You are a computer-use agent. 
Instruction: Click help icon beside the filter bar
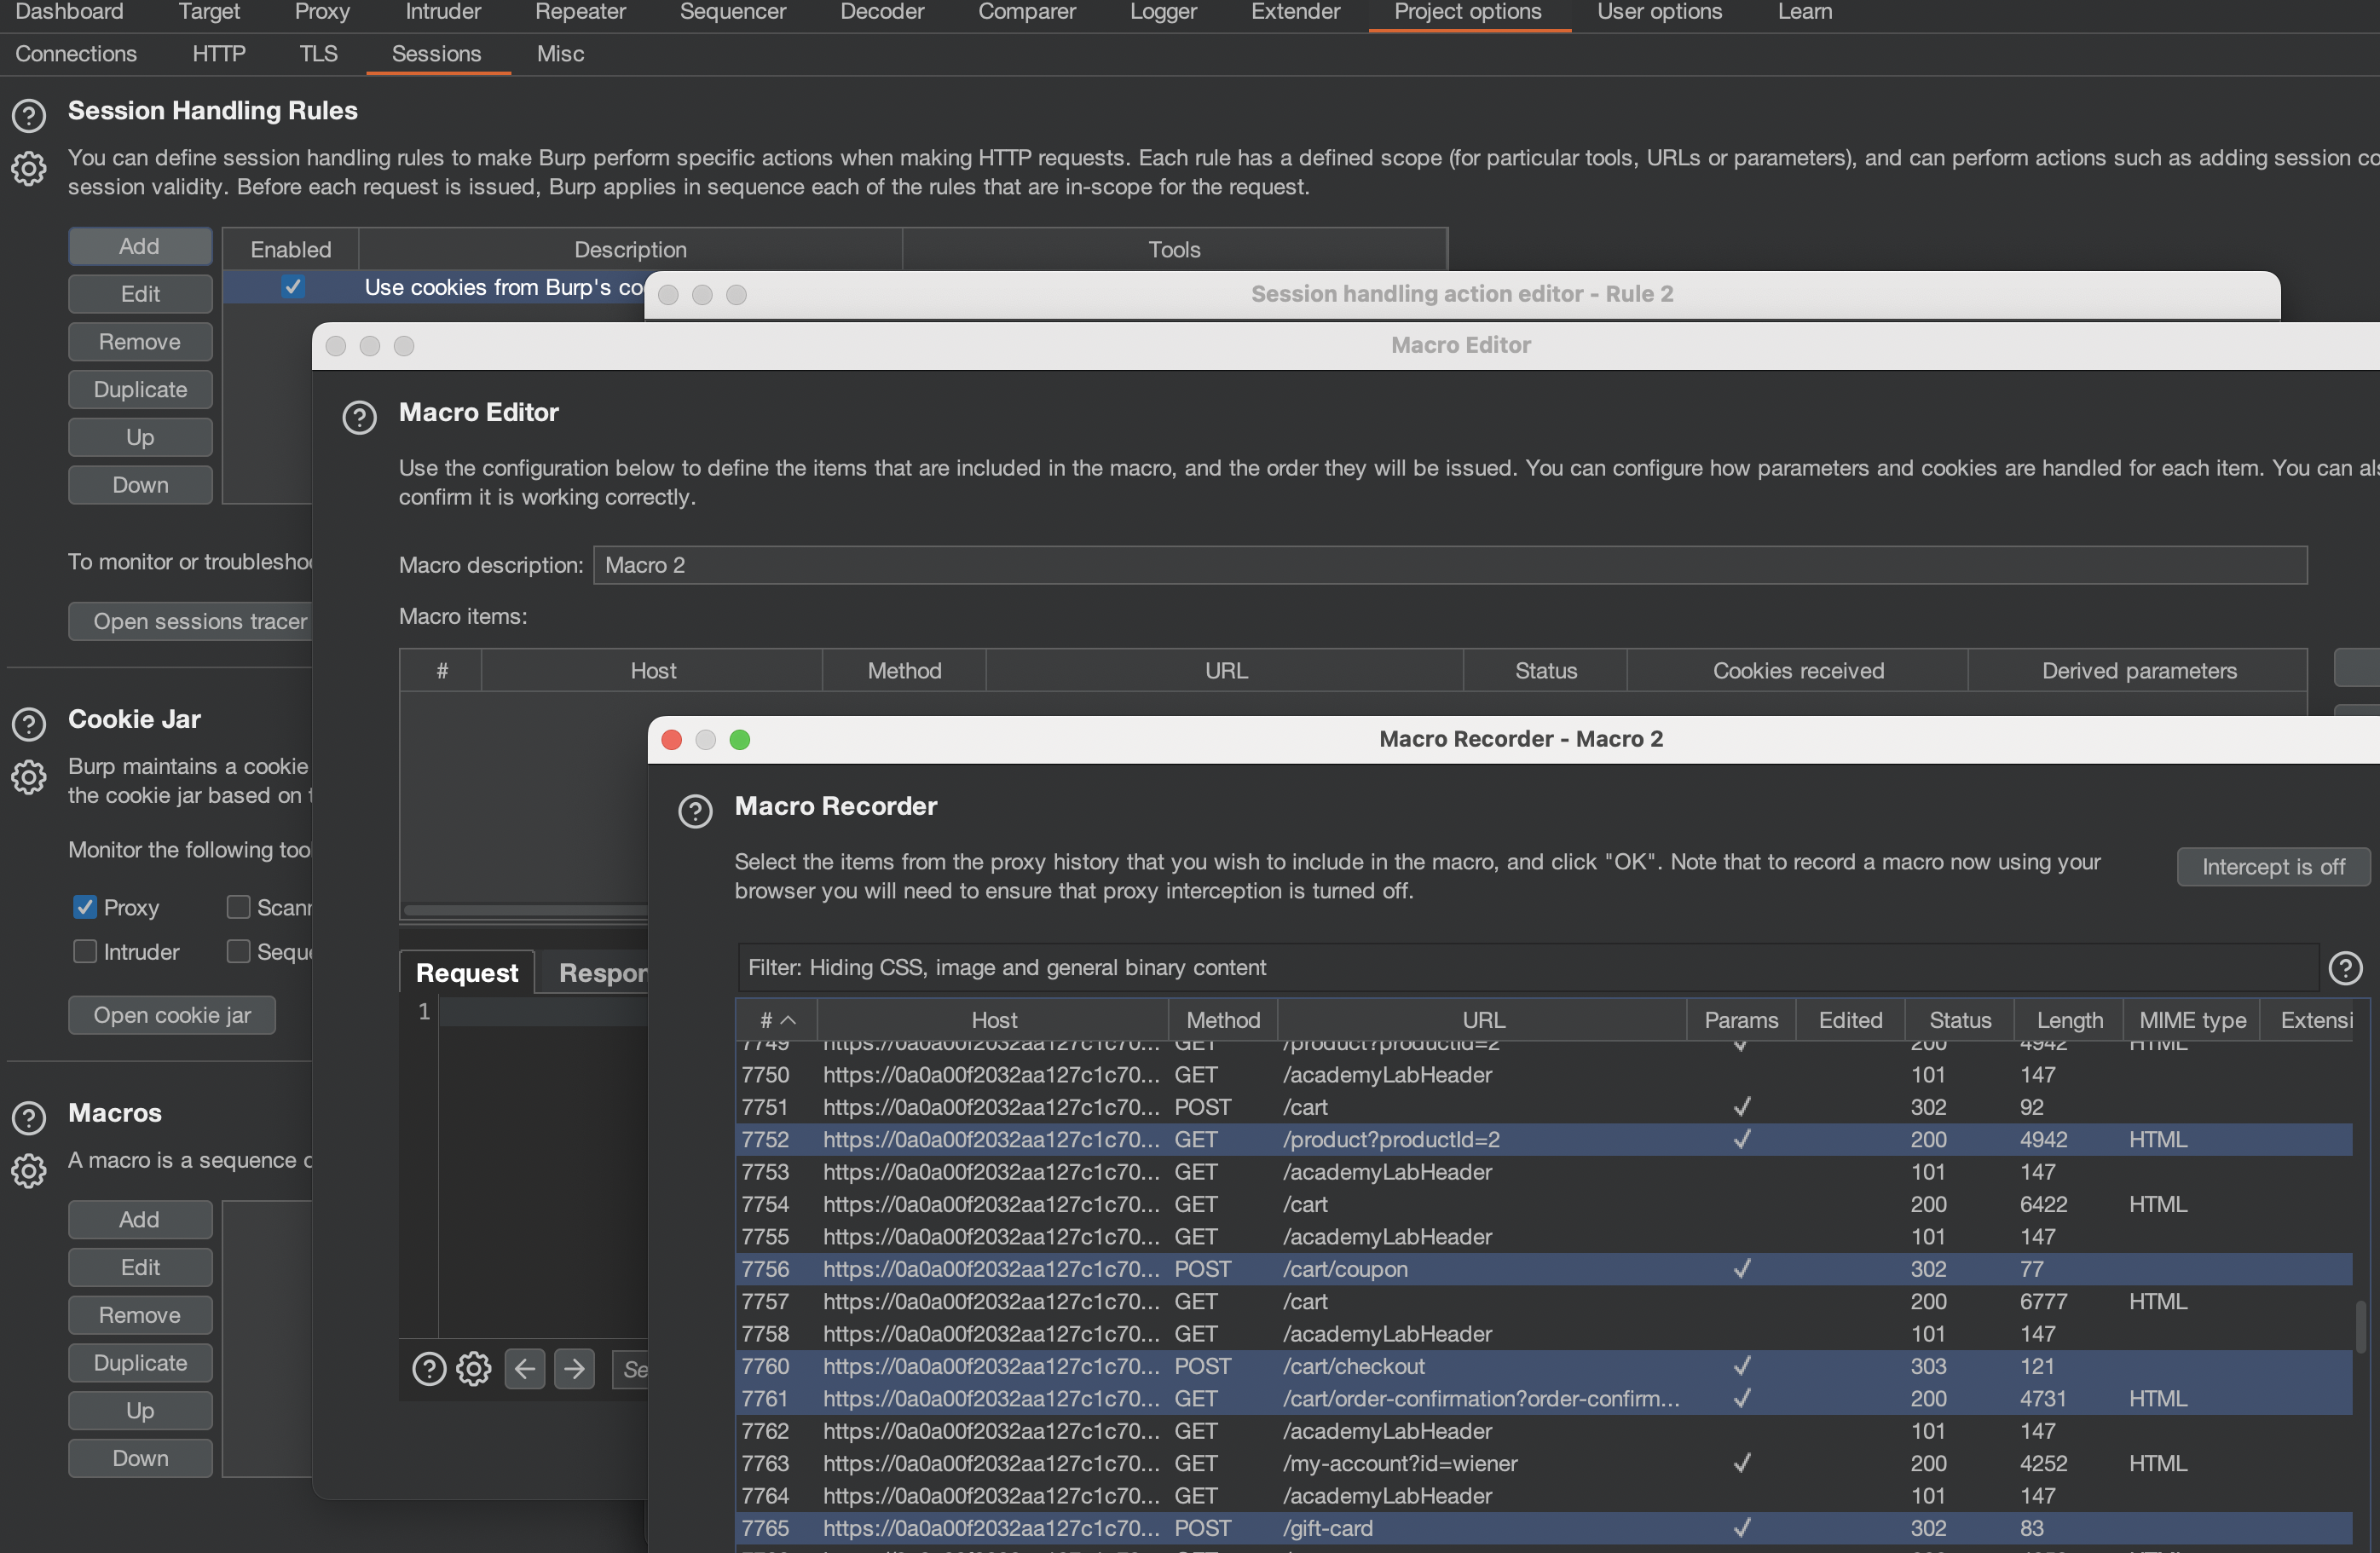2345,968
